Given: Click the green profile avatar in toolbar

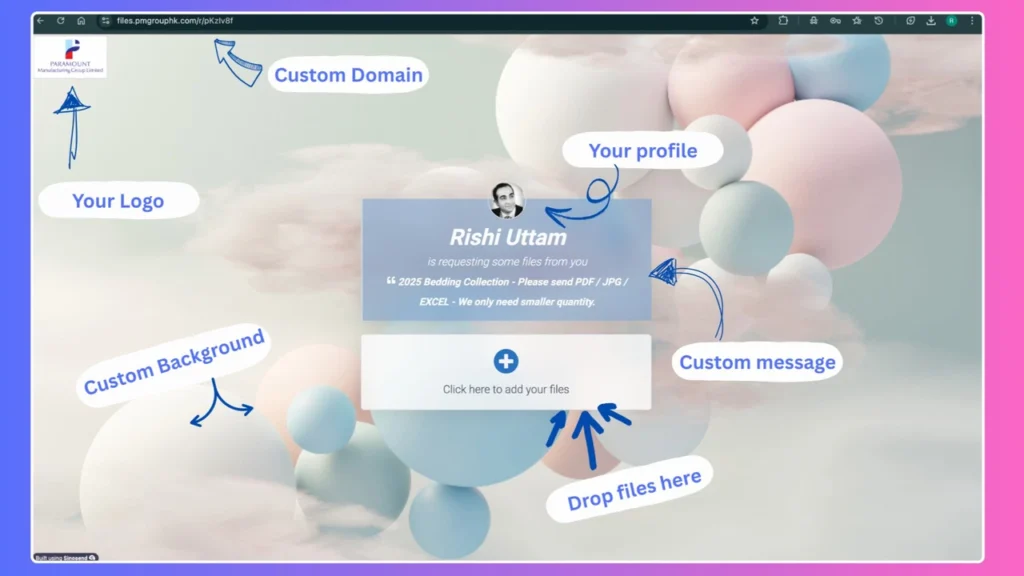Looking at the screenshot, I should (951, 20).
